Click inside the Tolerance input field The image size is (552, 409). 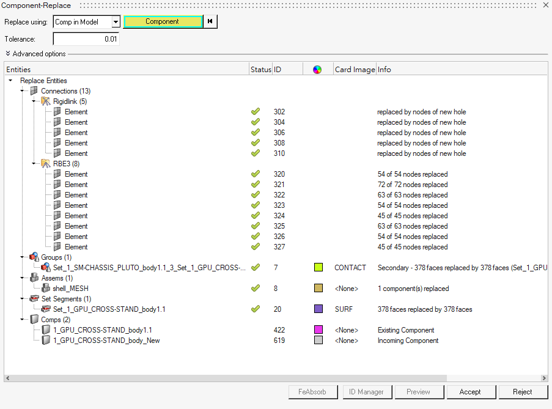click(x=86, y=39)
